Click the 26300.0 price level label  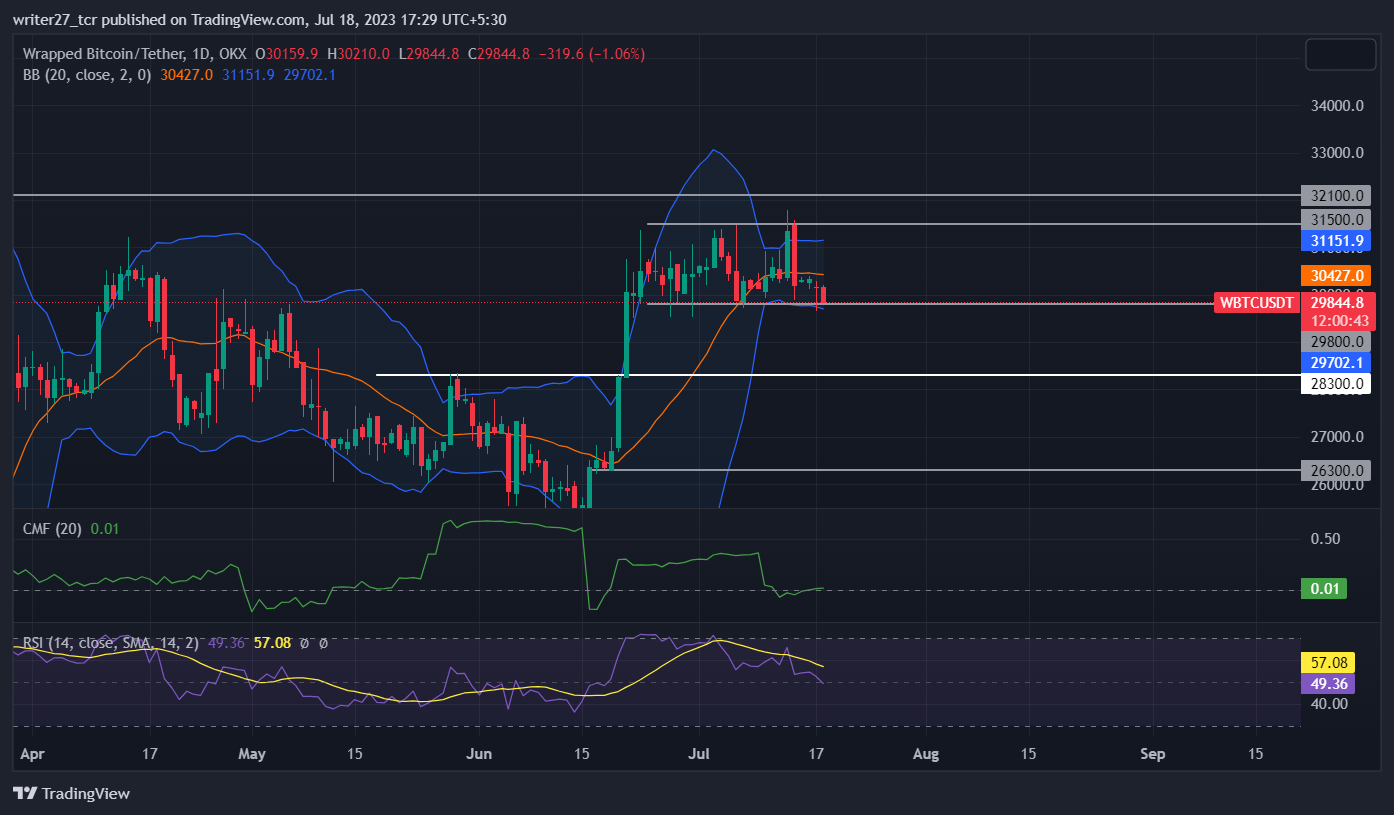pyautogui.click(x=1335, y=470)
